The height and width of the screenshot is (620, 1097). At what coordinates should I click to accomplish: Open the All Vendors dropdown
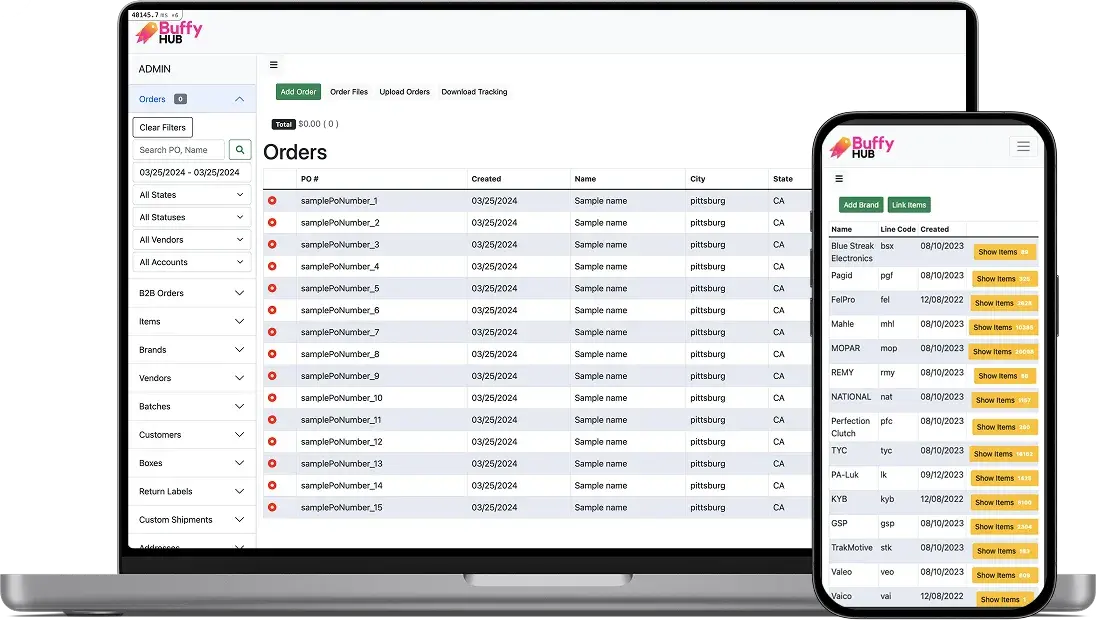[x=192, y=239]
